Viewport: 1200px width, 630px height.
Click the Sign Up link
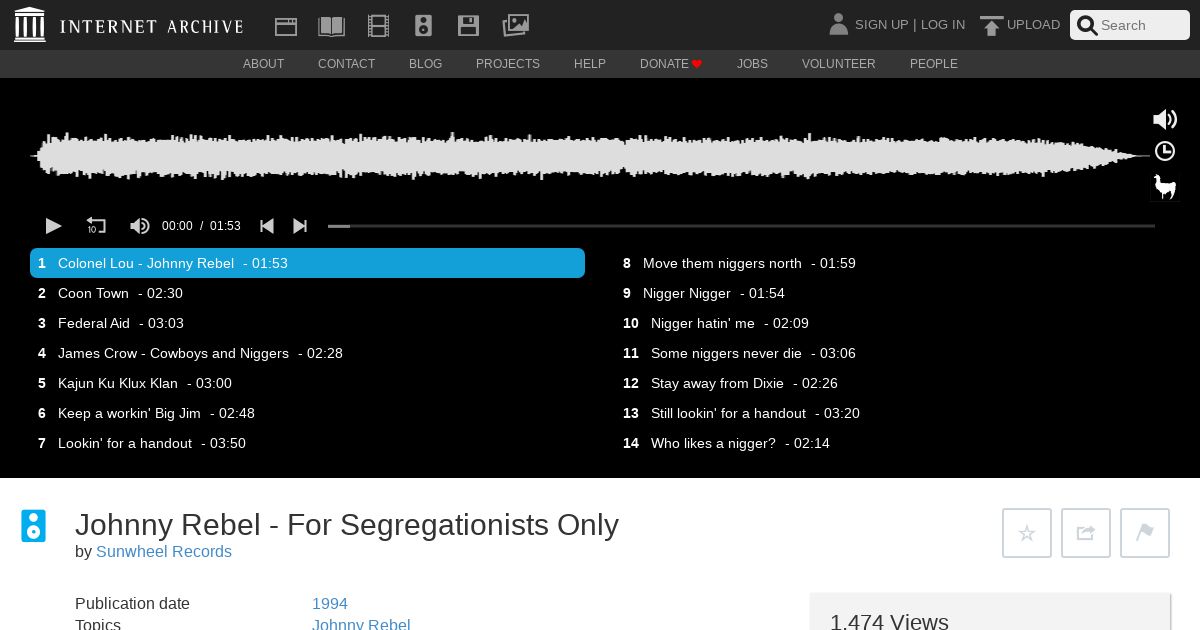coord(881,25)
